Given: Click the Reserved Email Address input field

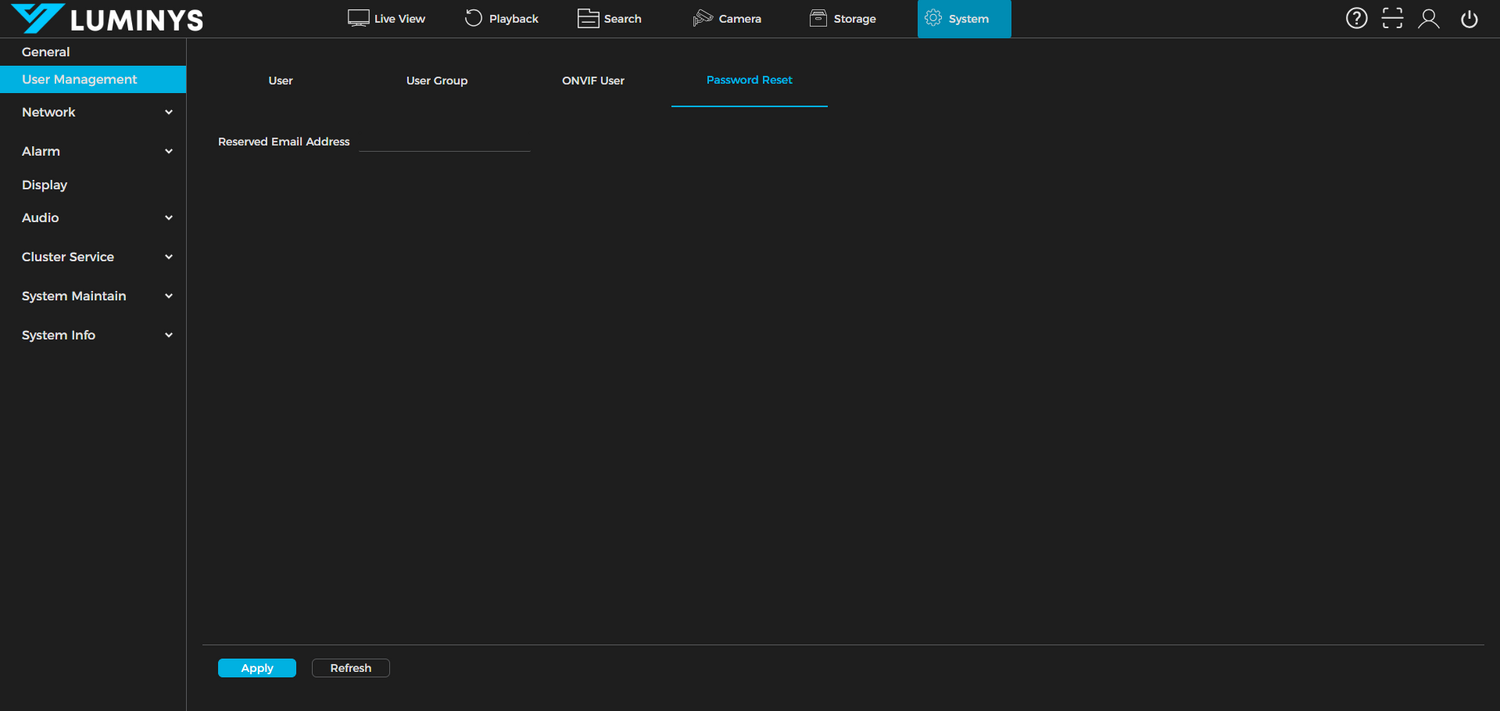Looking at the screenshot, I should coord(444,143).
